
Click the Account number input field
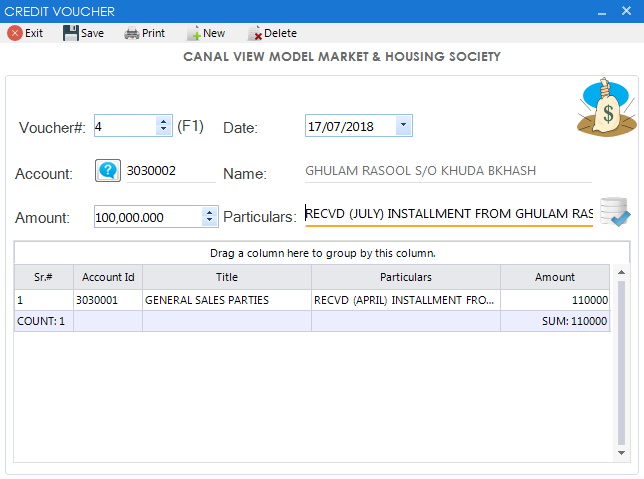click(x=170, y=171)
